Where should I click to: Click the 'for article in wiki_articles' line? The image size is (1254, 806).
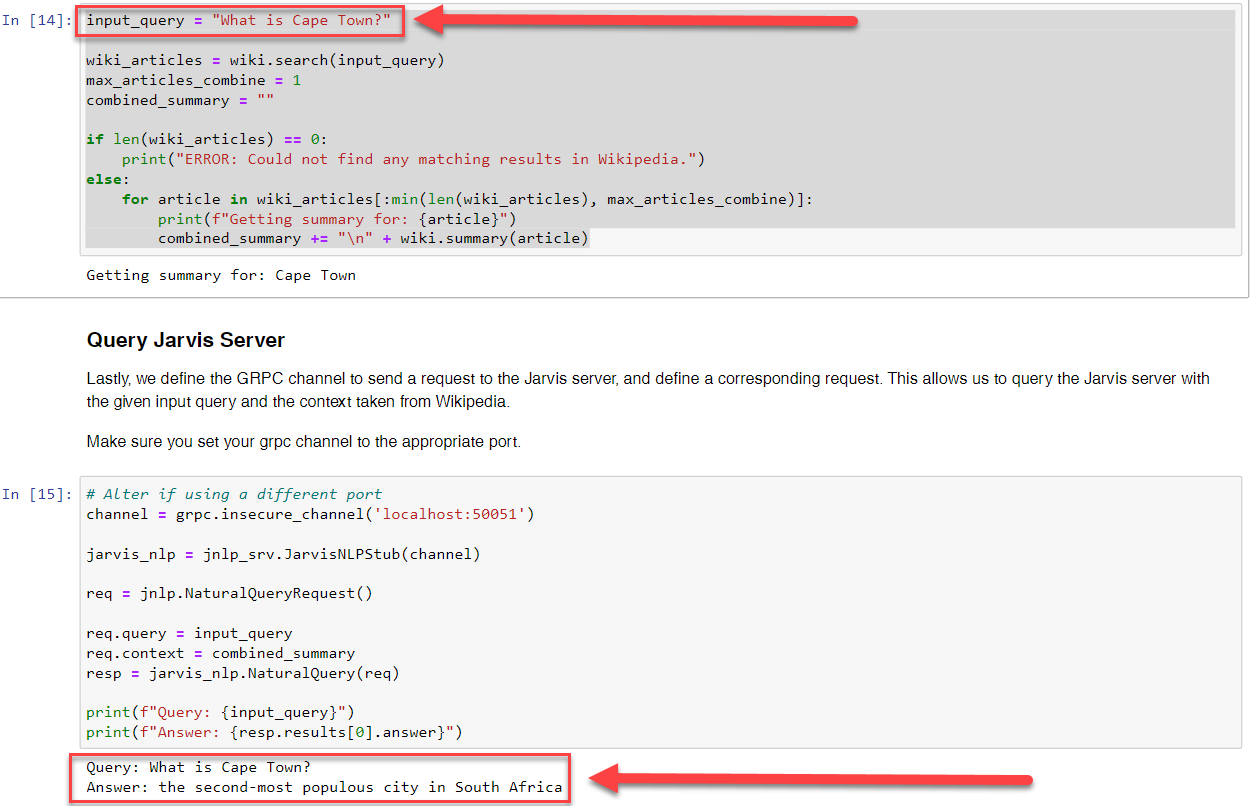[x=467, y=199]
